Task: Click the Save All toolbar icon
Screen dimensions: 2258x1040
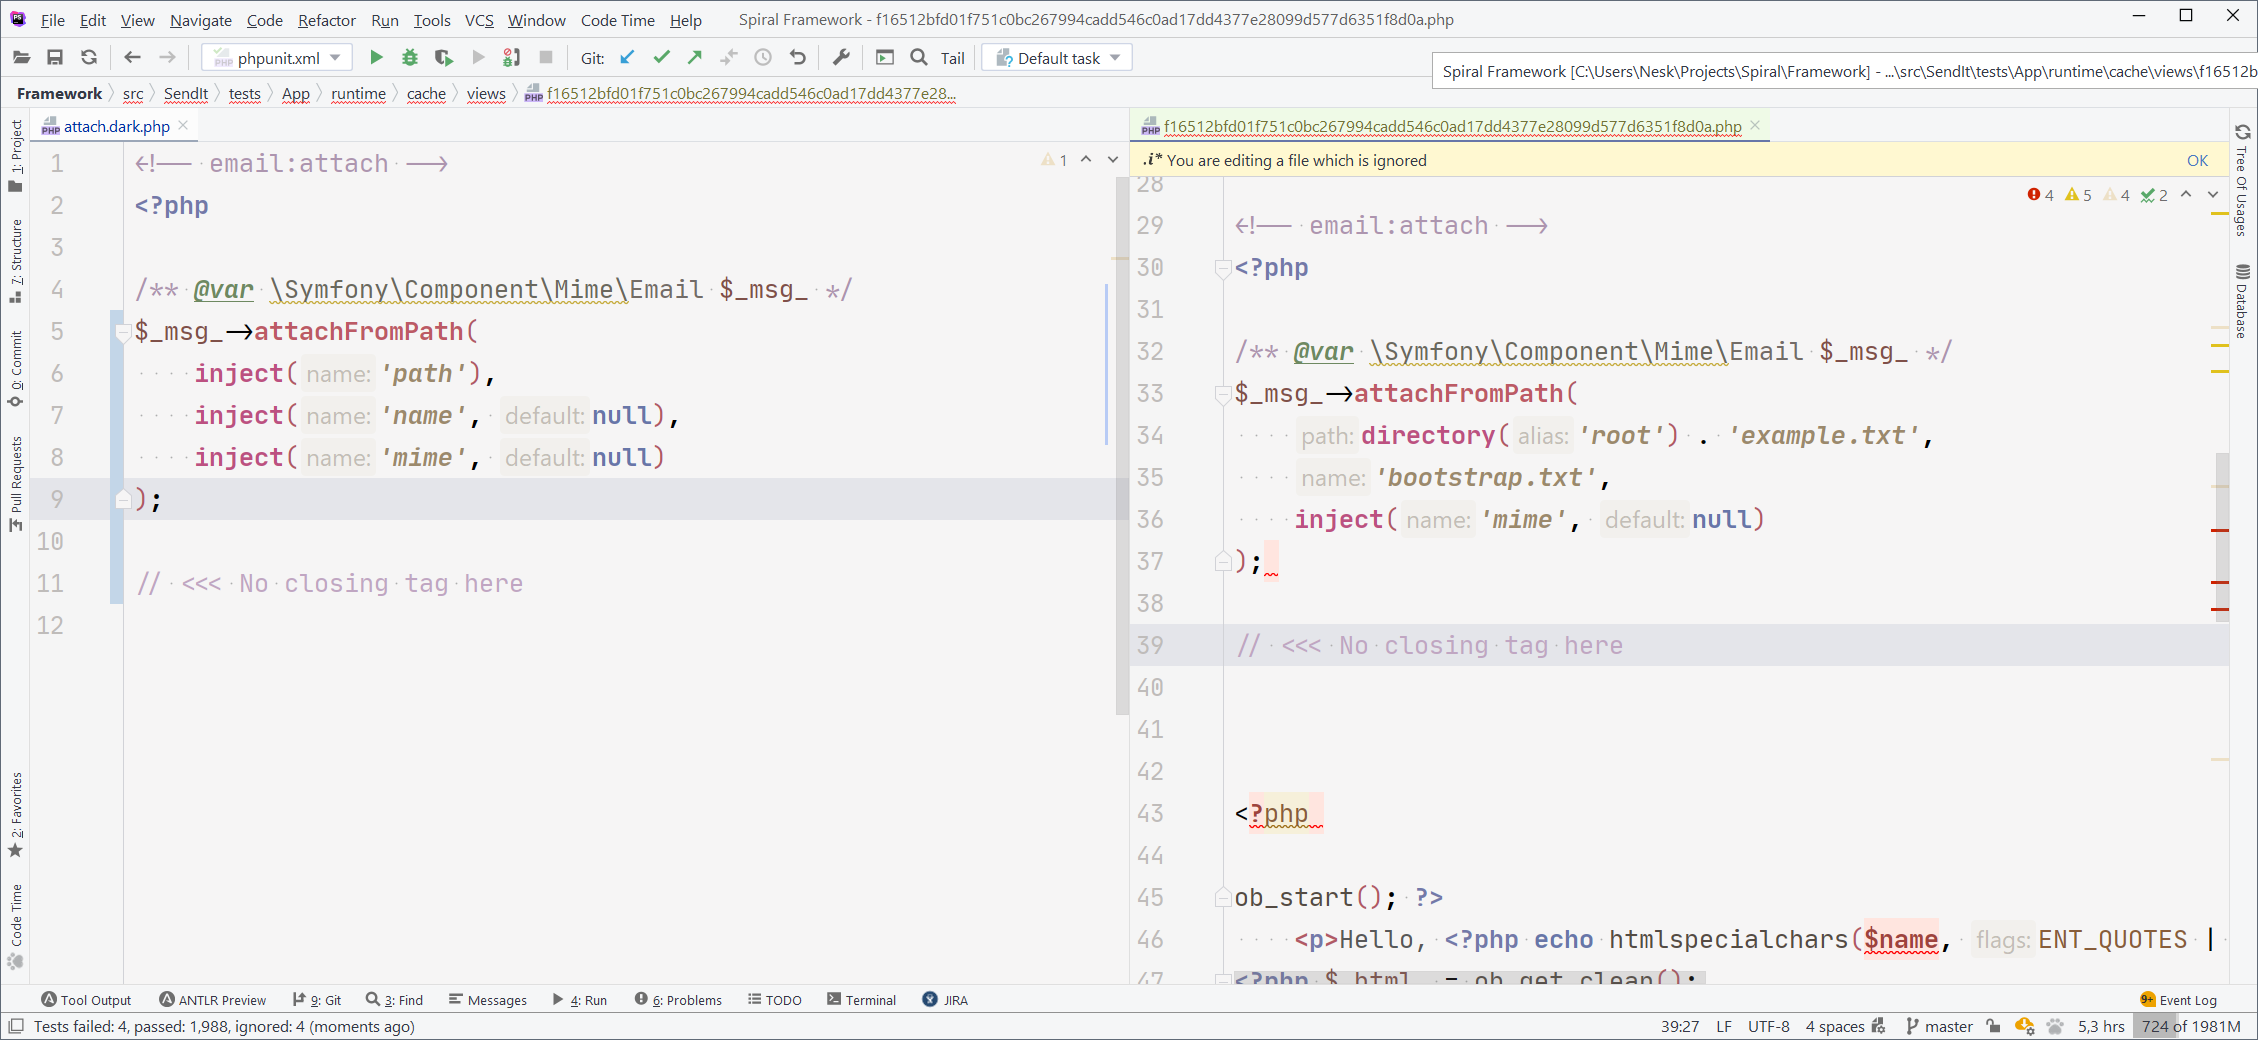Action: [55, 58]
